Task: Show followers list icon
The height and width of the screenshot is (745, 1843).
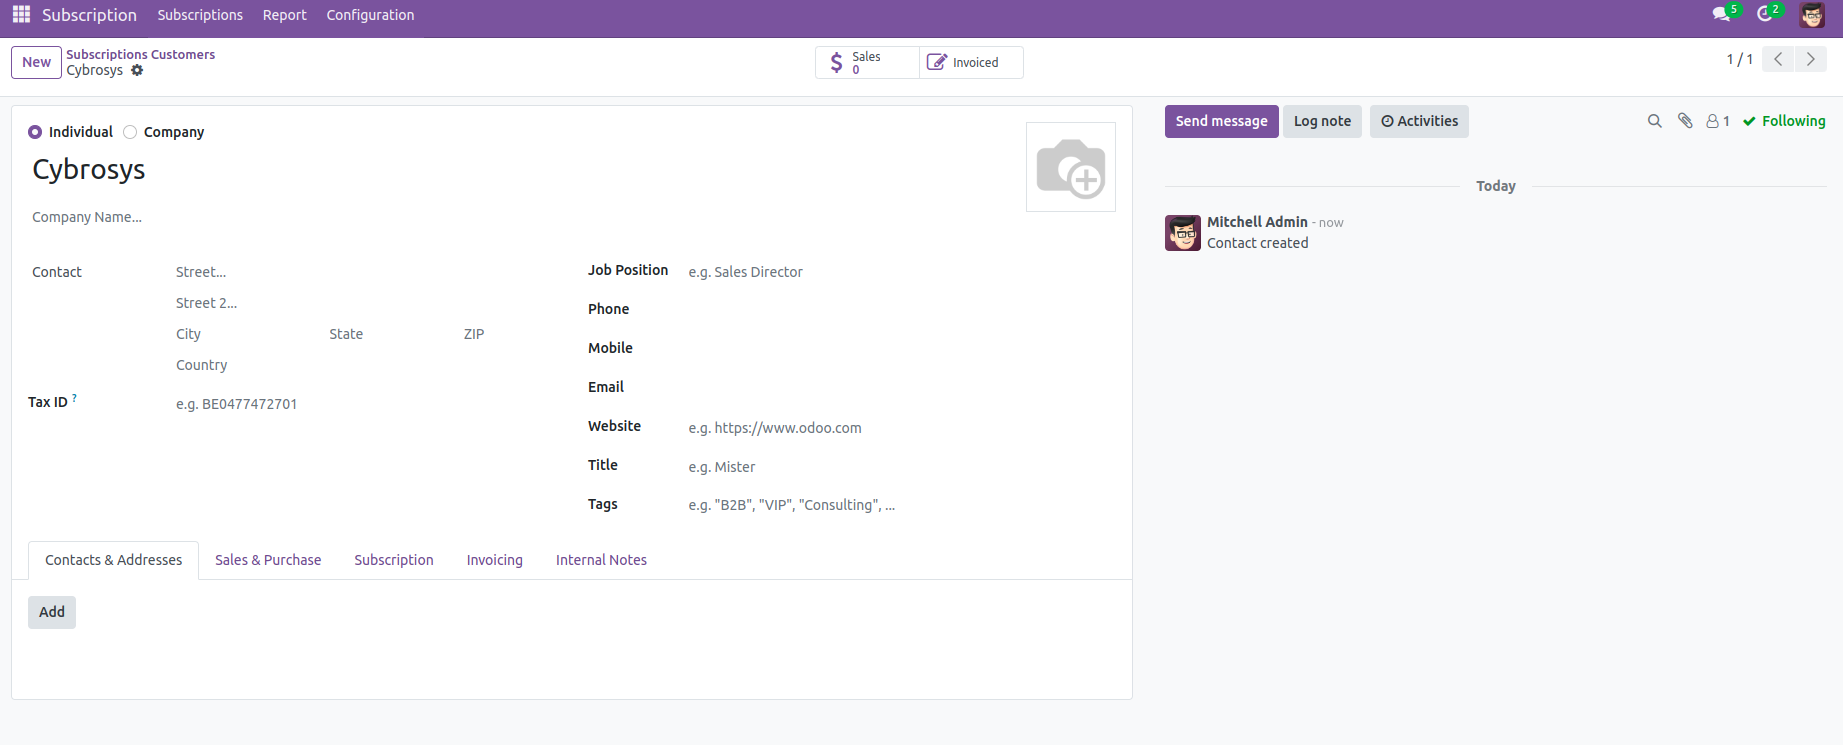Action: click(1718, 121)
